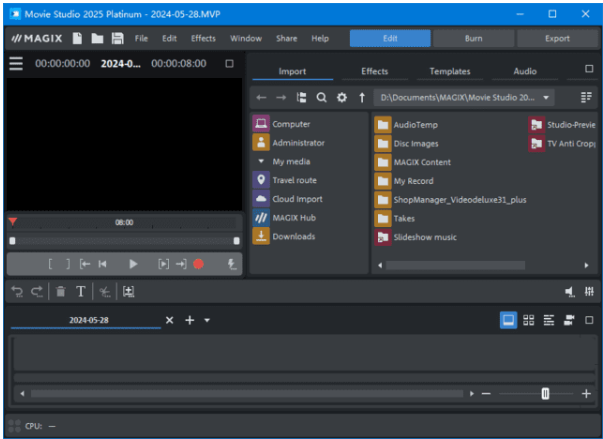Viewport: 603px width, 439px height.
Task: Open the Help menu
Action: [x=320, y=38]
